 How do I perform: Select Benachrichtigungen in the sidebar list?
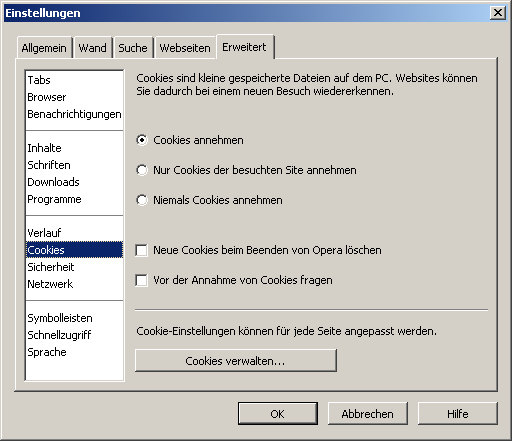[x=74, y=114]
